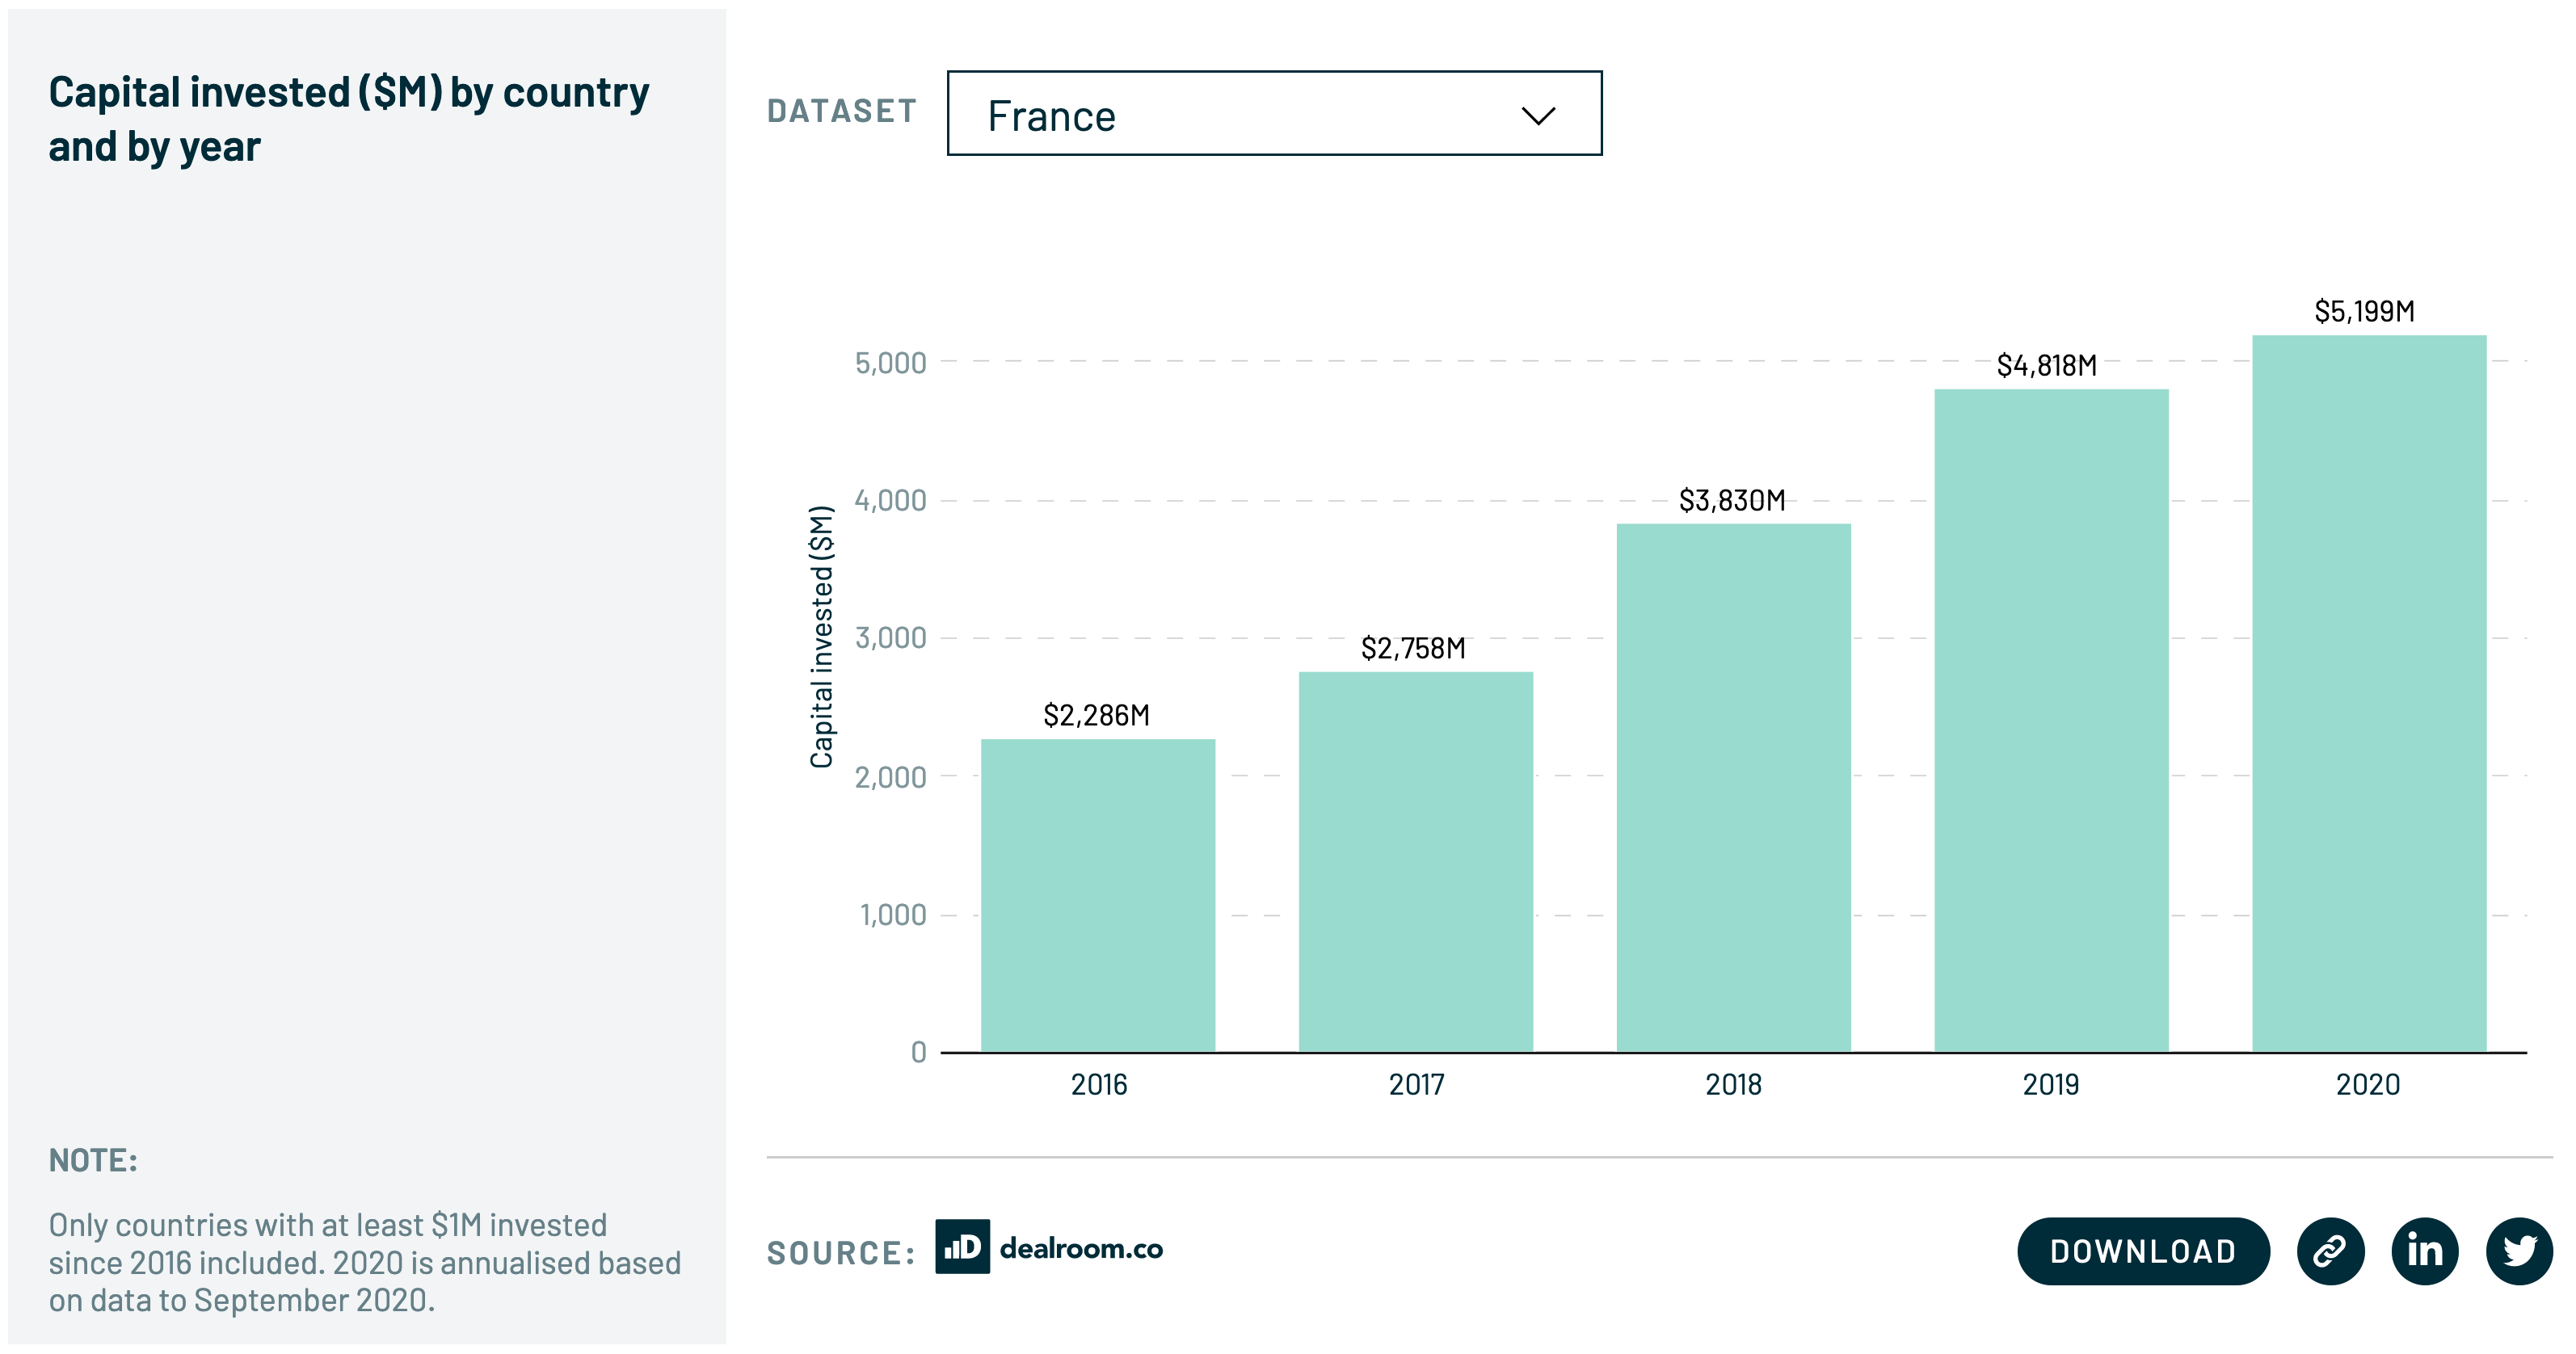This screenshot has width=2576, height=1354.
Task: Click the 2020 x-axis label
Action: click(2367, 1085)
